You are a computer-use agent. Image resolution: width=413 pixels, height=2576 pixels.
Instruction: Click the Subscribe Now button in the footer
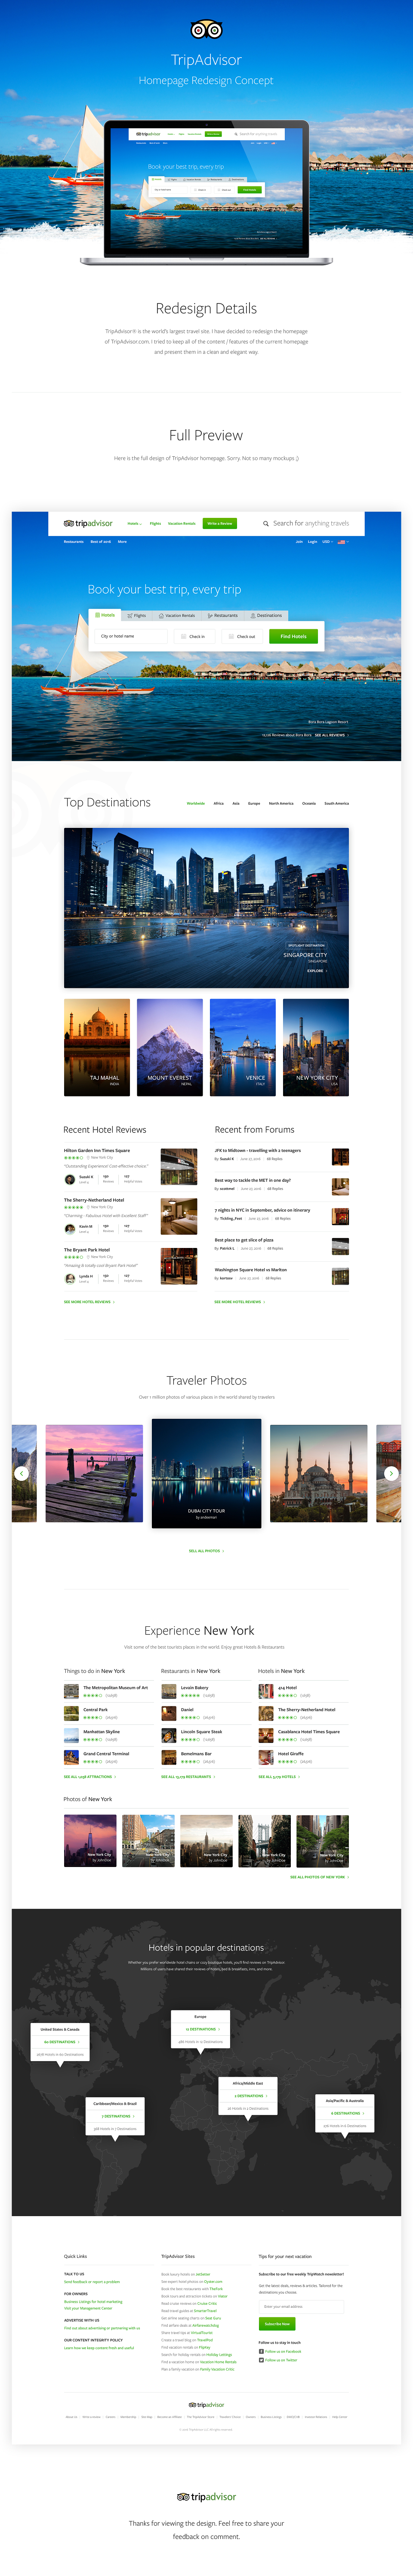coord(277,2324)
